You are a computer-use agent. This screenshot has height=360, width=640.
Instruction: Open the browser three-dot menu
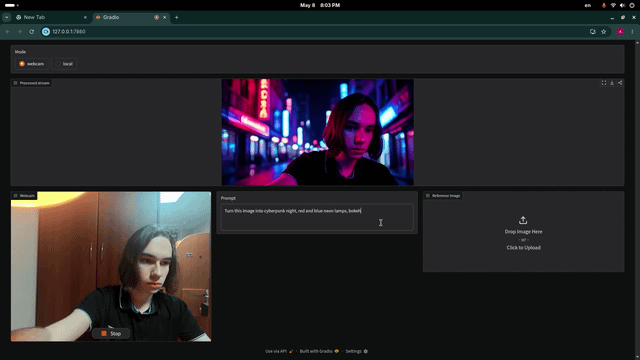coord(632,31)
